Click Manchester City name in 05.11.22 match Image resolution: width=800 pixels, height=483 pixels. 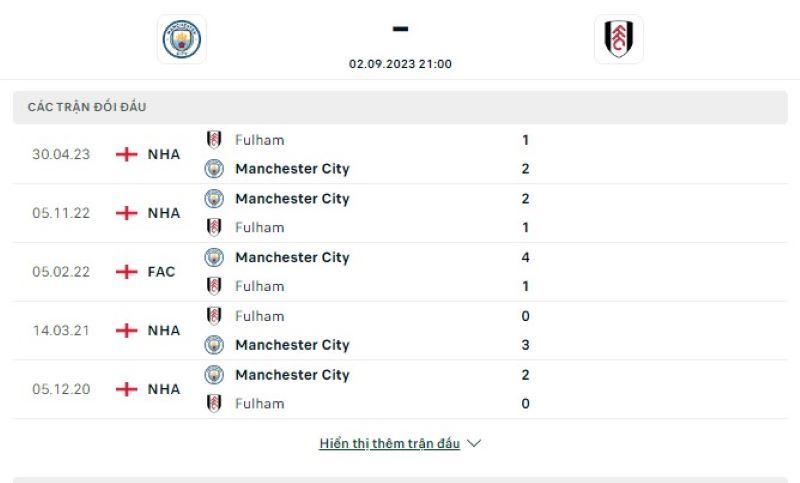292,199
